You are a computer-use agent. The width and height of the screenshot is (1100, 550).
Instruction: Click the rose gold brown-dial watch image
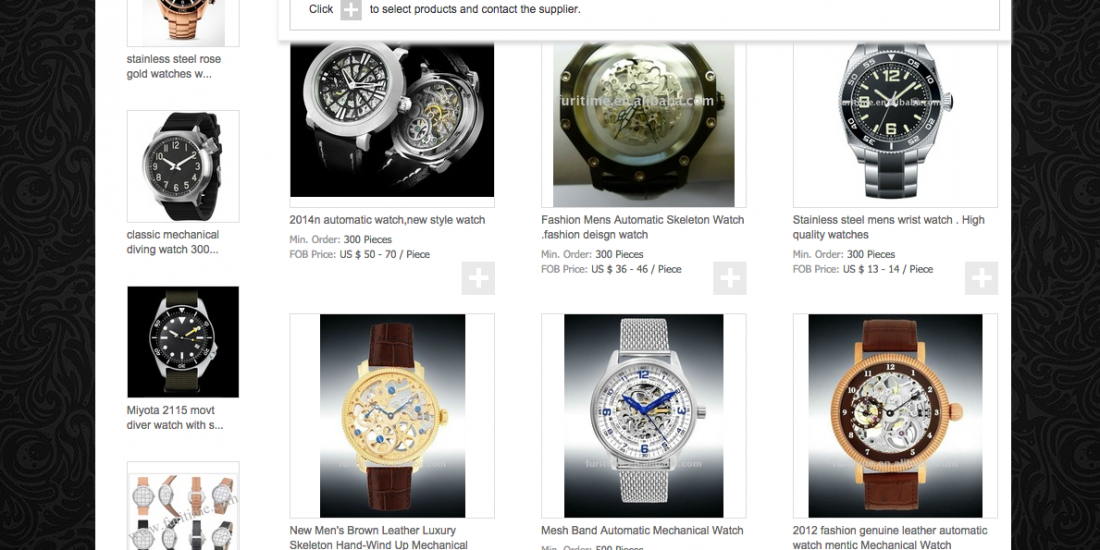click(895, 416)
